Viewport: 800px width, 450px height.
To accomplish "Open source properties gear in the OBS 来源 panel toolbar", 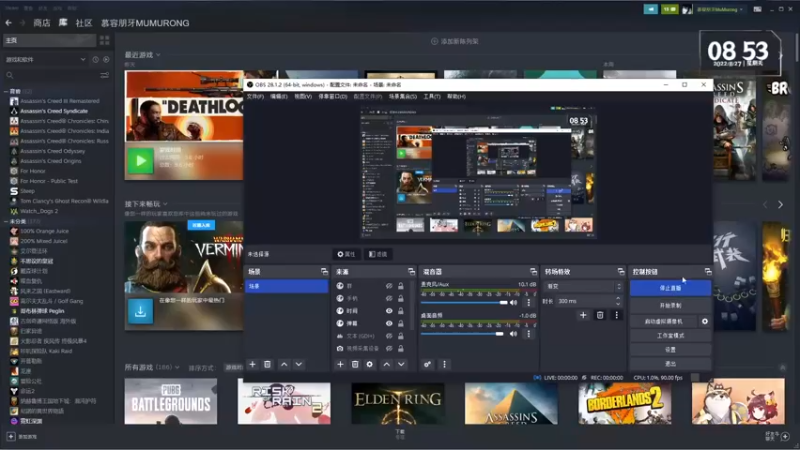I will [x=370, y=364].
